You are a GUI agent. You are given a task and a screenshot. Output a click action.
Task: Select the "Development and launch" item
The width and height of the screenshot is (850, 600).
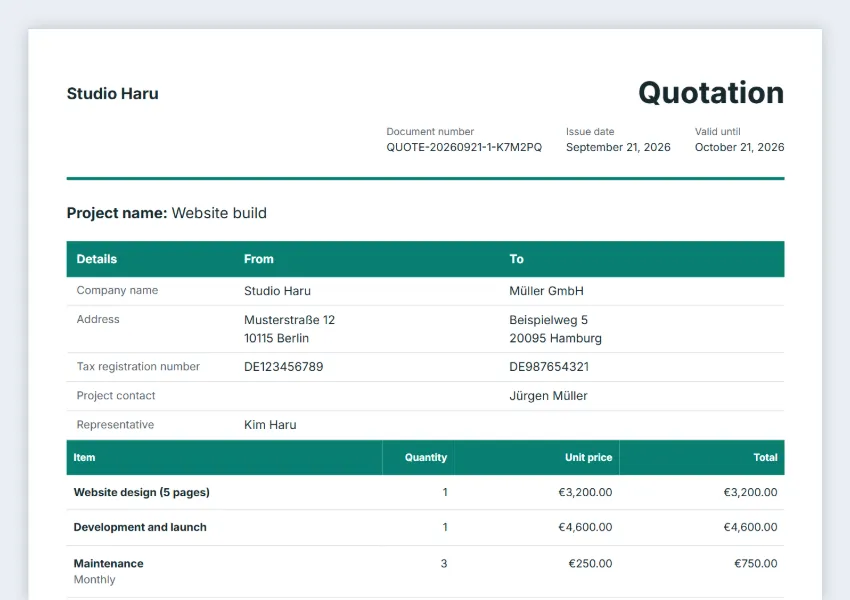[x=140, y=527]
